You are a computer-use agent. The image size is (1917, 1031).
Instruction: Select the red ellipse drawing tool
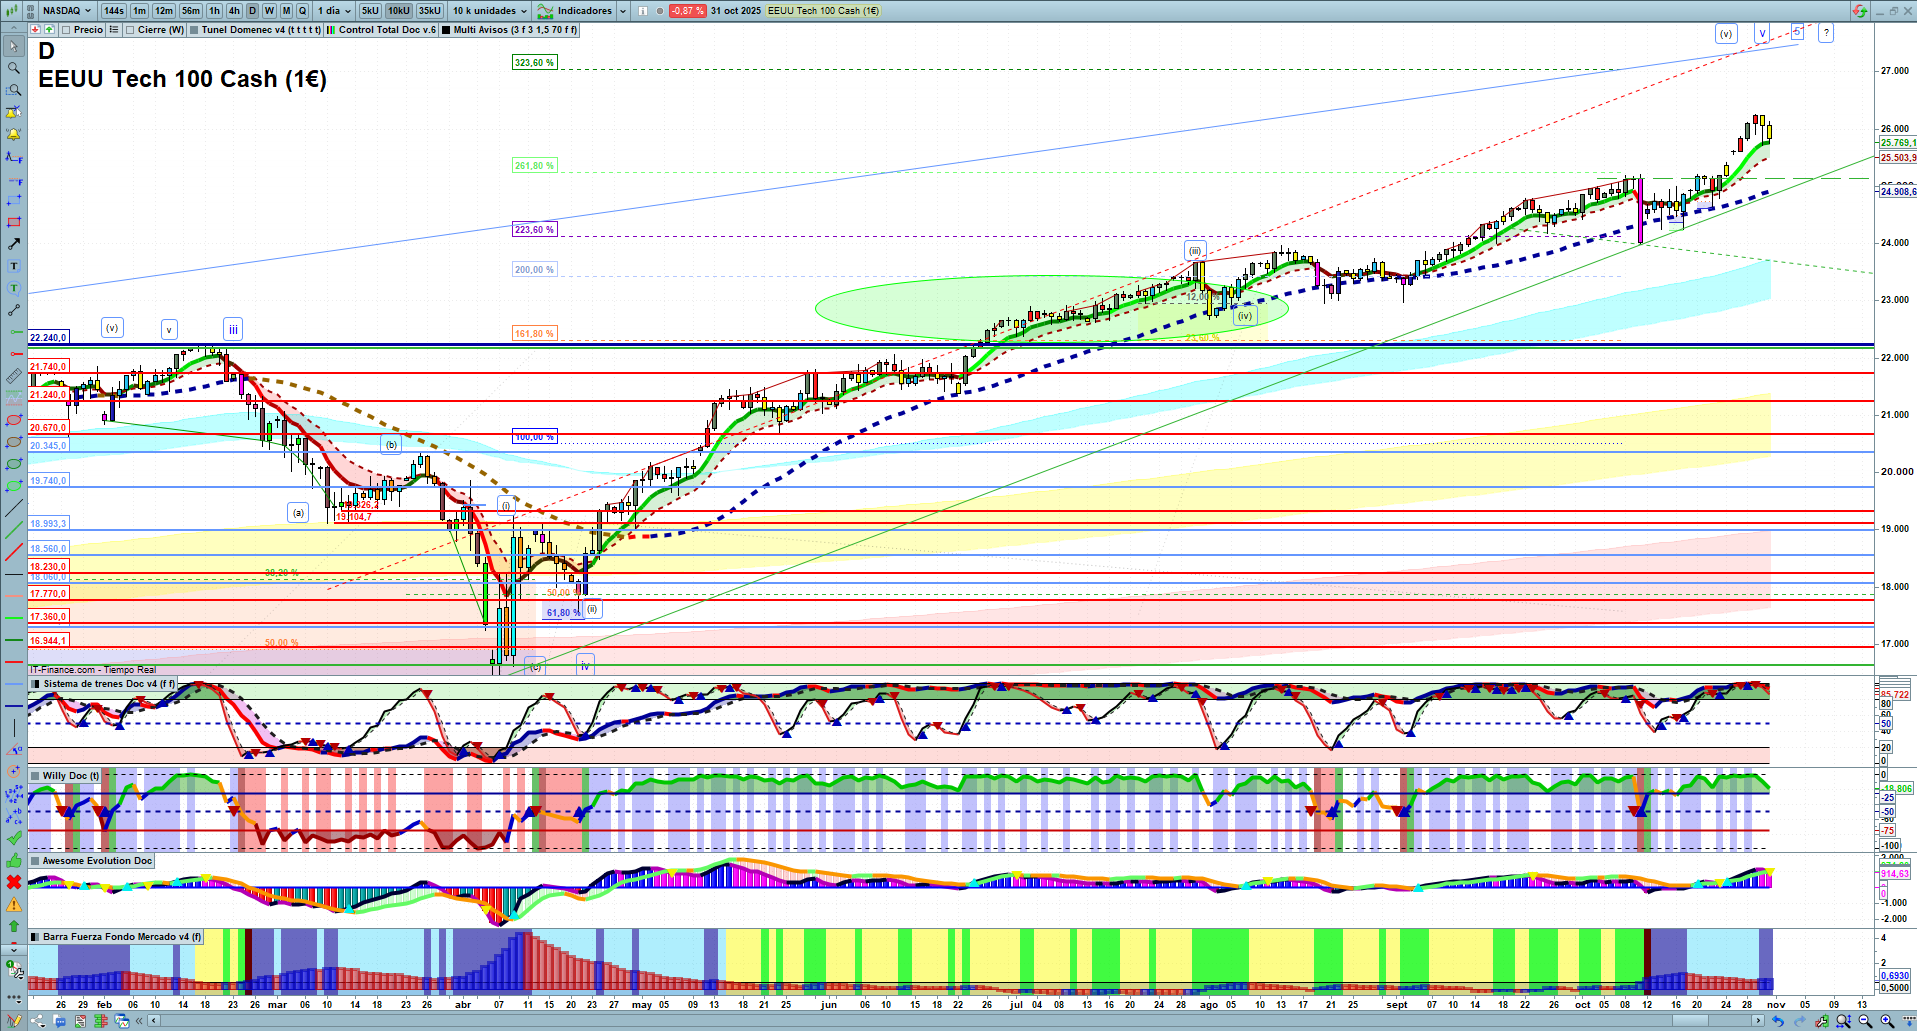(x=14, y=420)
